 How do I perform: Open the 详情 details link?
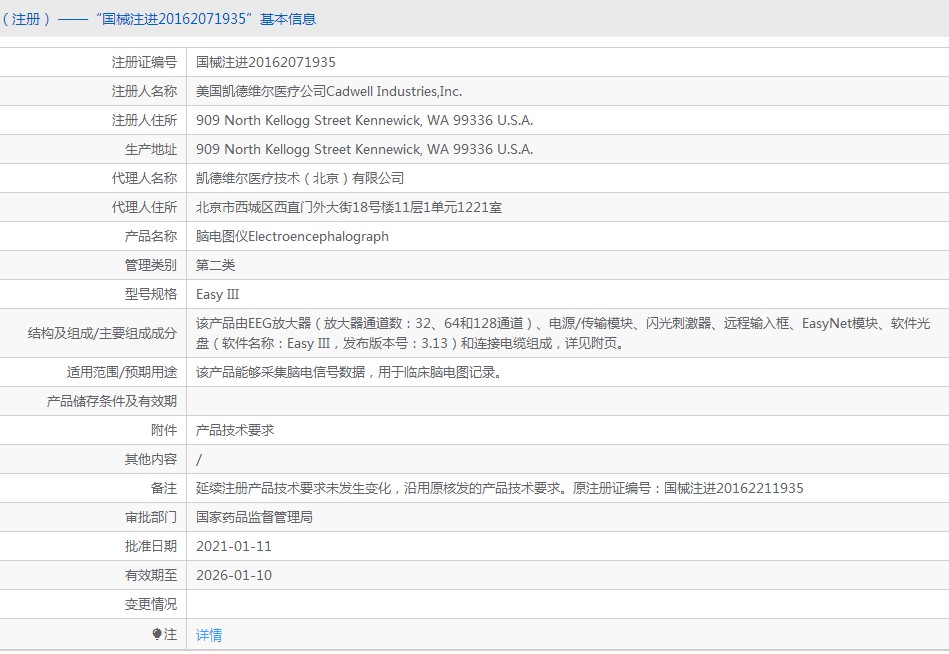(209, 635)
